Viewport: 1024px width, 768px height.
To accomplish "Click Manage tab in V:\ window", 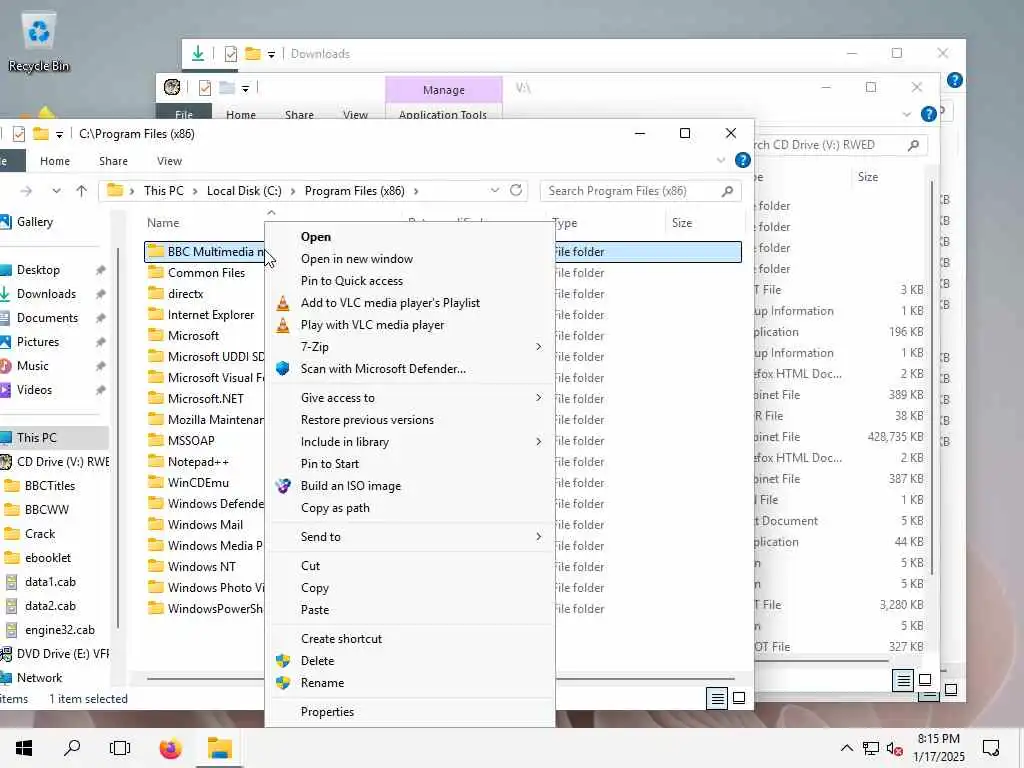I will [x=444, y=90].
